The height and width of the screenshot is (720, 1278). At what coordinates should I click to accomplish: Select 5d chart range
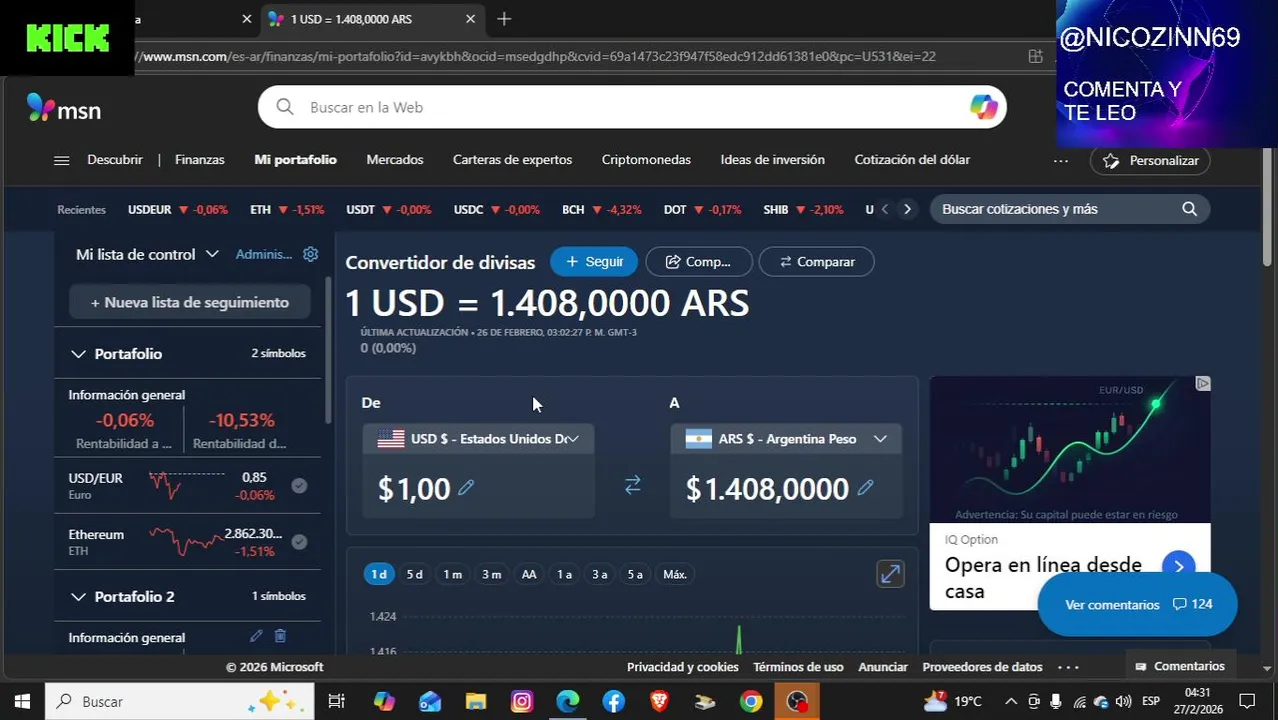click(x=415, y=574)
